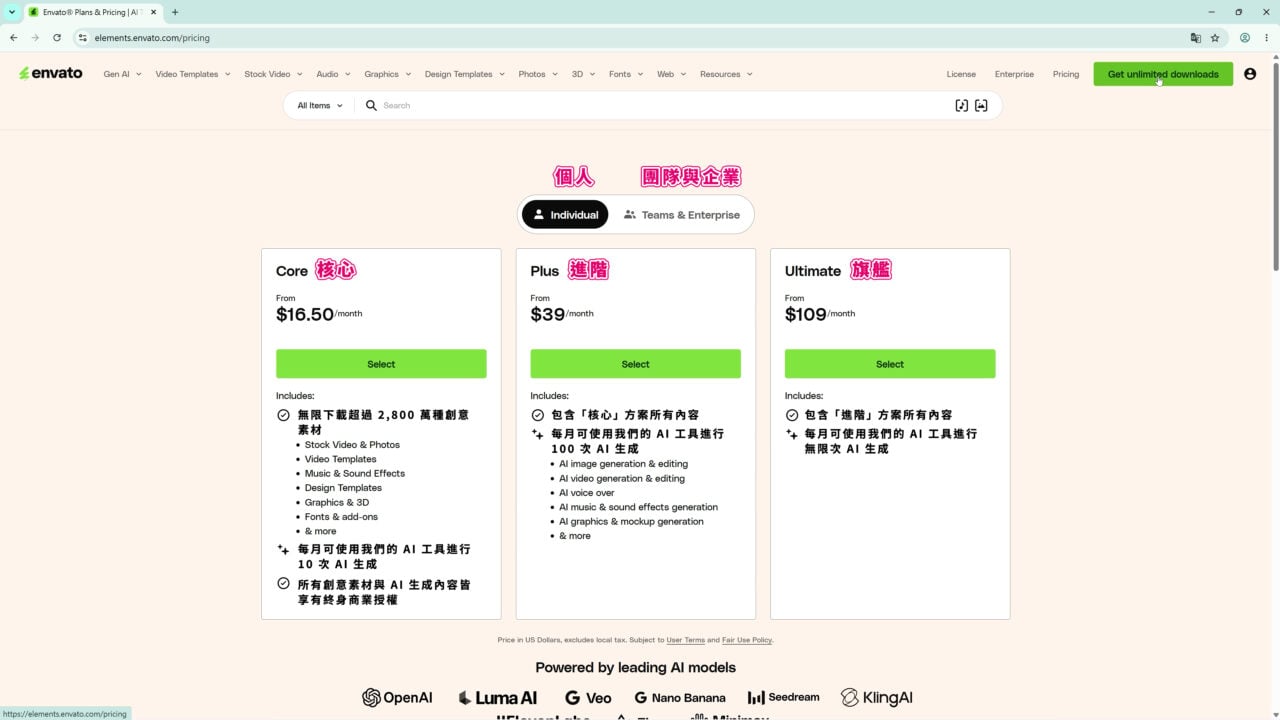This screenshot has width=1280, height=720.
Task: Click Get unlimited downloads button
Action: click(x=1163, y=74)
